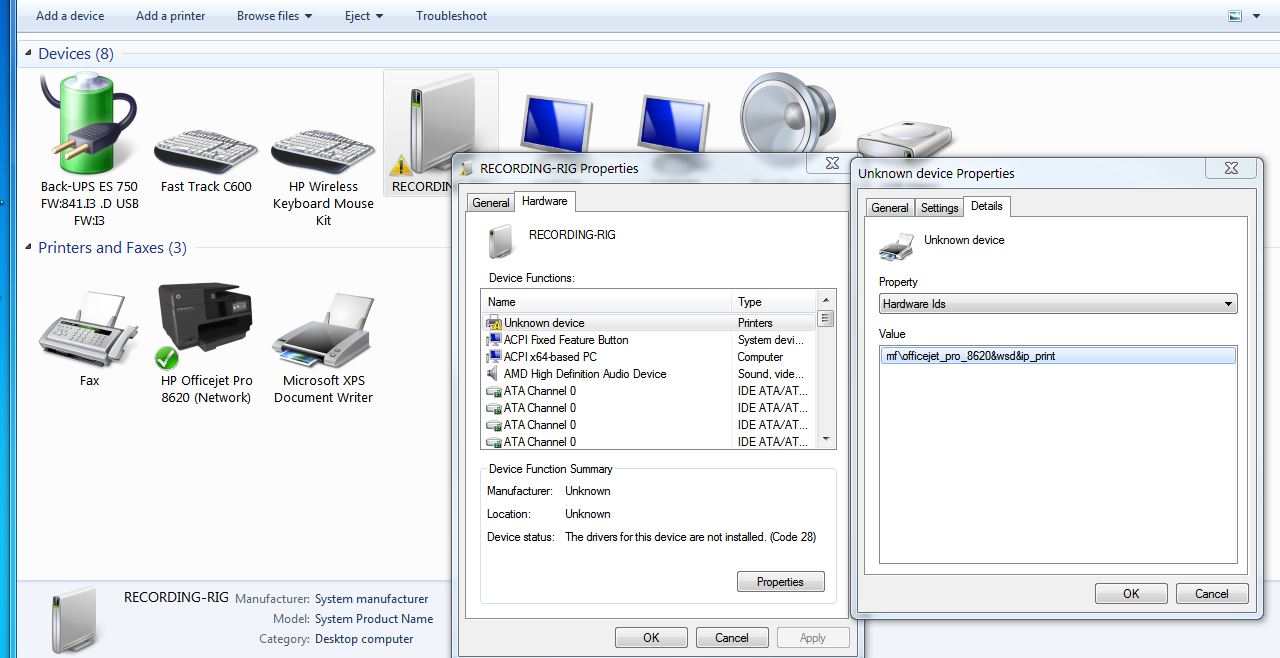Screen dimensions: 1280x658
Task: Select the Fax printer icon
Action: click(x=88, y=330)
